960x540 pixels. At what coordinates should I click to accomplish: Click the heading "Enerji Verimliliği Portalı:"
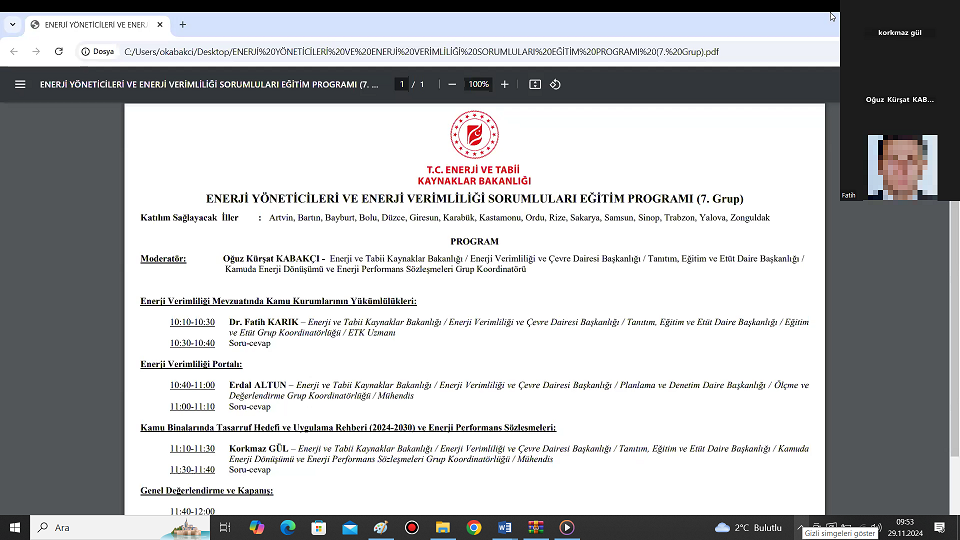[191, 364]
